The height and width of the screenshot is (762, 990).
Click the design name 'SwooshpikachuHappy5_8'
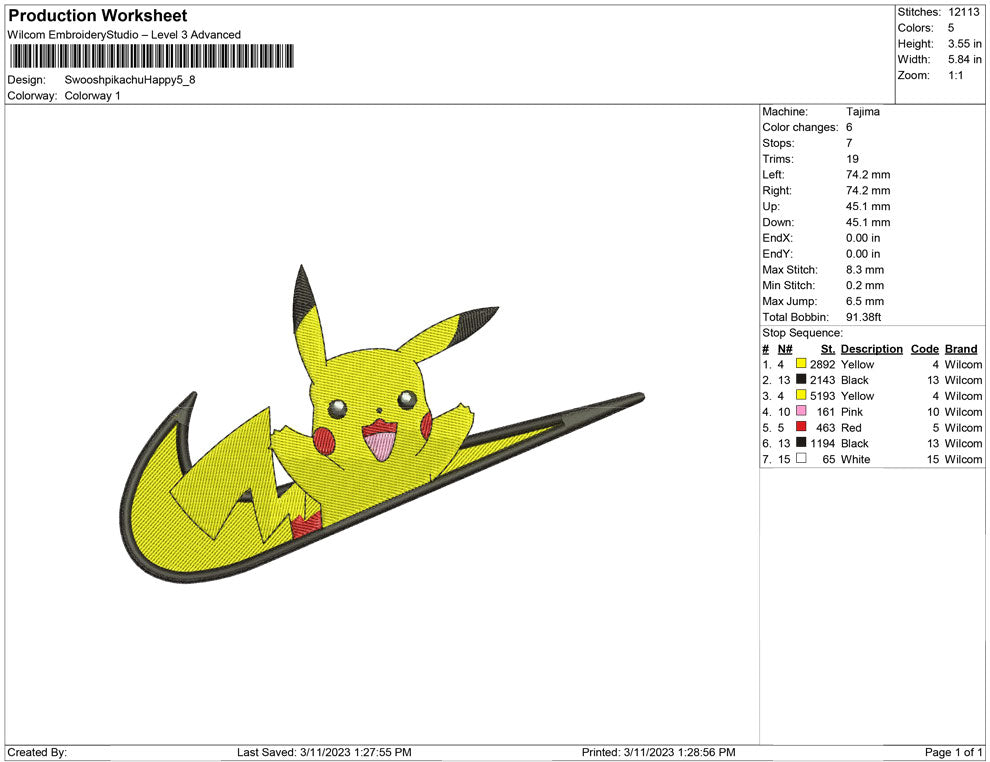click(x=130, y=80)
